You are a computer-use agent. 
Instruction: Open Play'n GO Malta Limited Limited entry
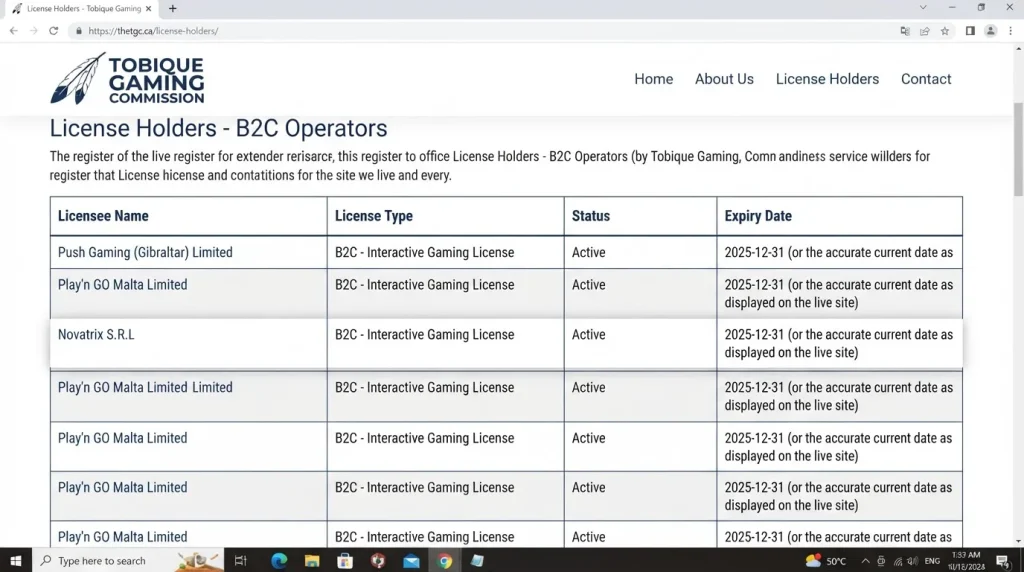pyautogui.click(x=145, y=387)
